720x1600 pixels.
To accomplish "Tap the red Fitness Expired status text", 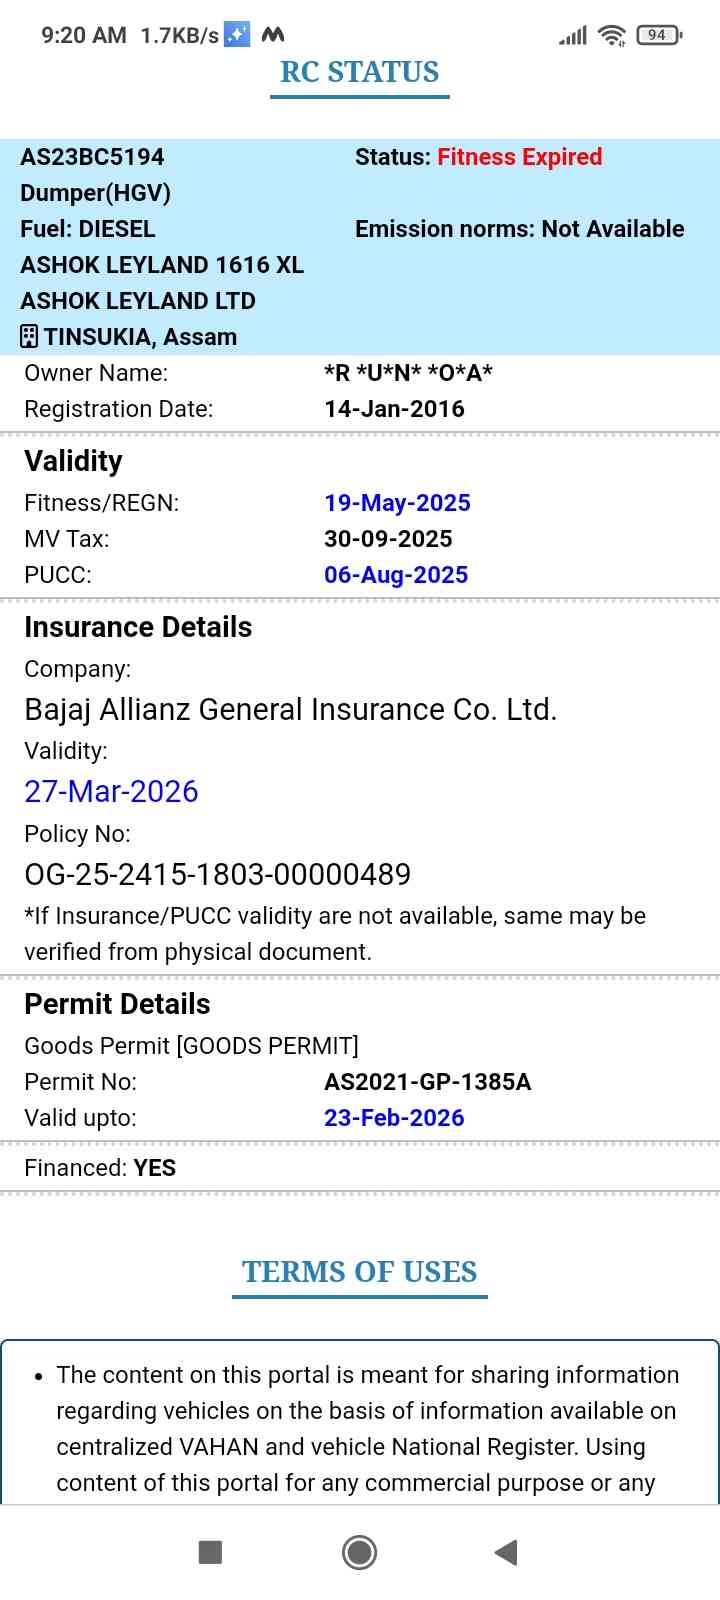I will click(519, 157).
